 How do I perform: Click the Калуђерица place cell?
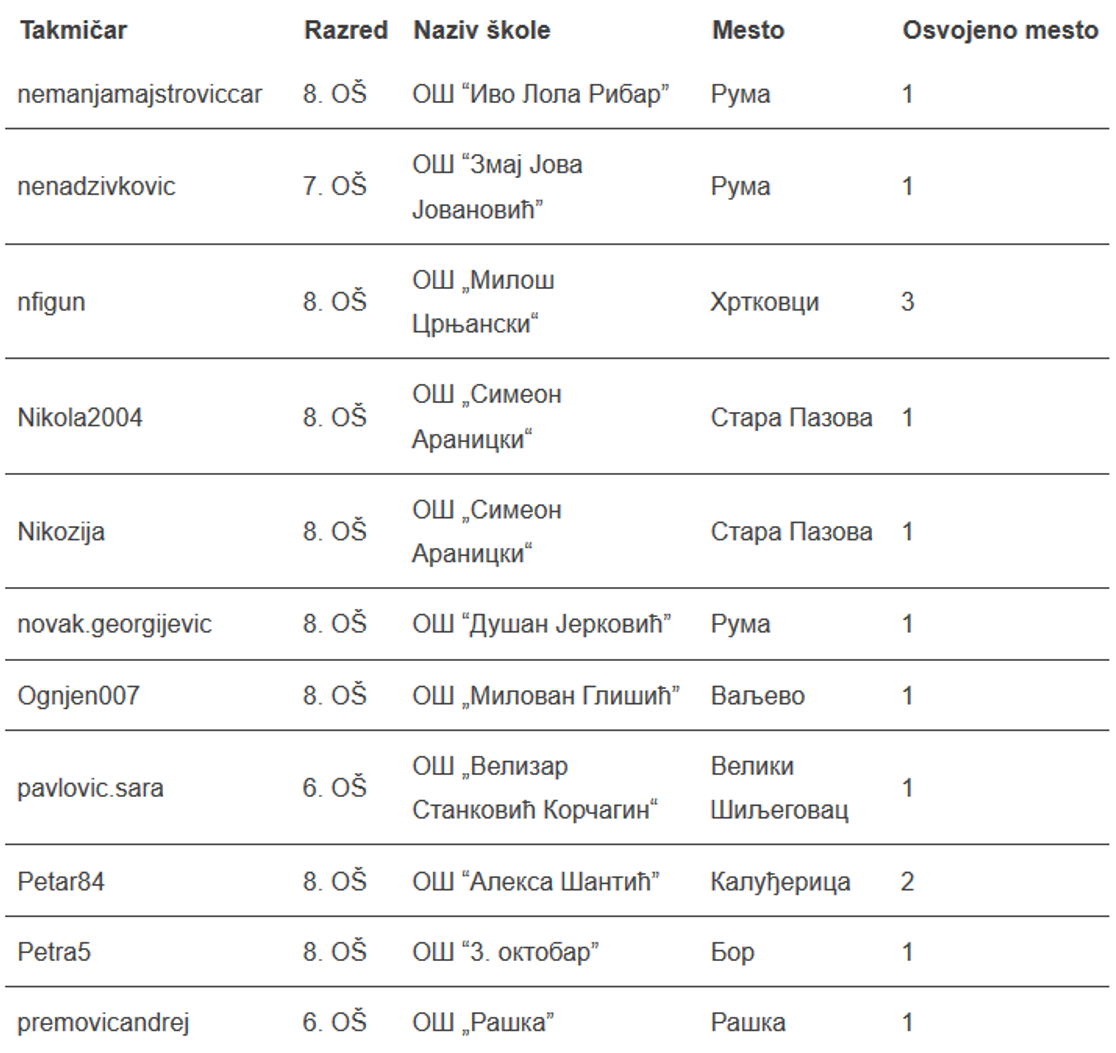pos(781,882)
